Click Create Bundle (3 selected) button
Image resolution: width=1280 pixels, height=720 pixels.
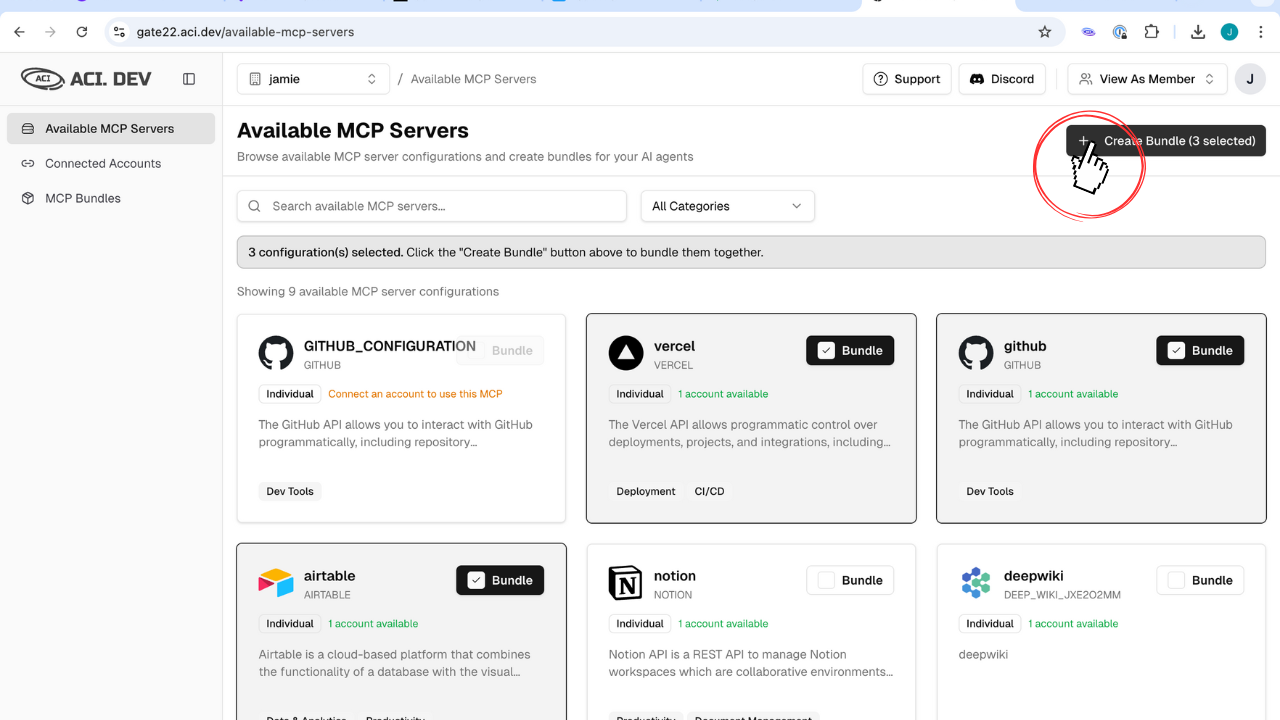(x=1166, y=141)
